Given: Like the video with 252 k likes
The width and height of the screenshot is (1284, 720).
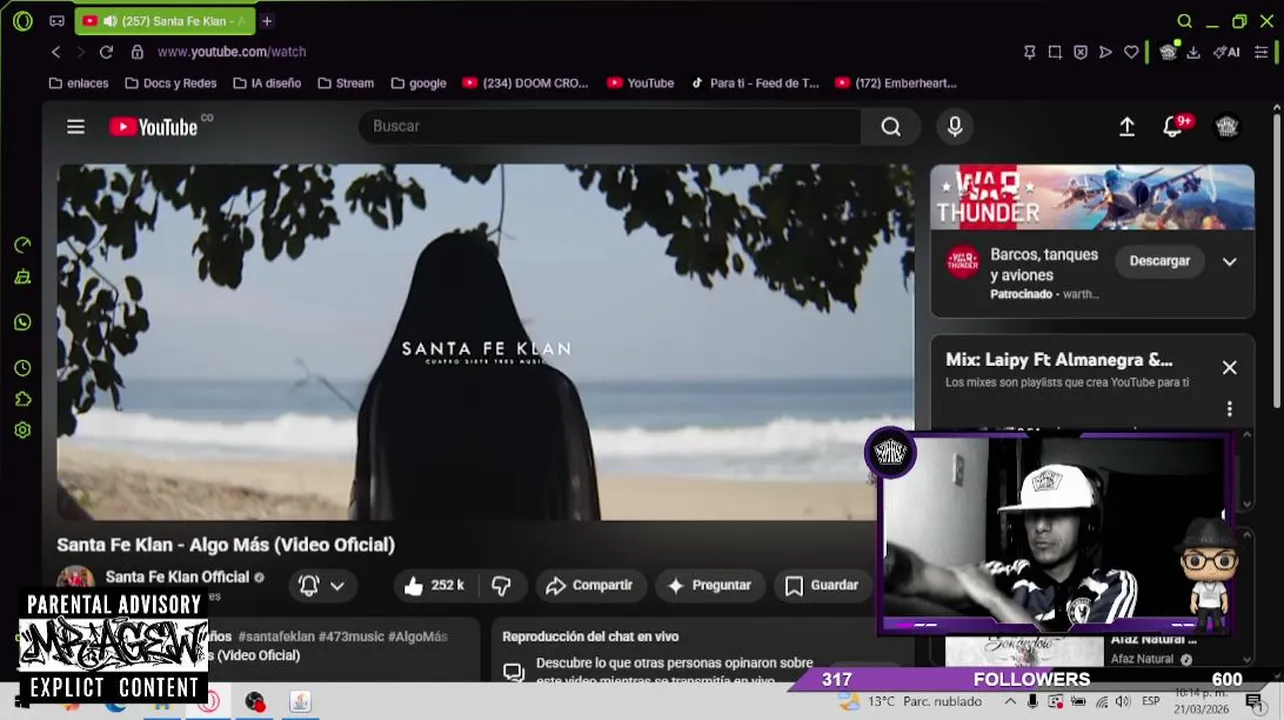Looking at the screenshot, I should 435,586.
